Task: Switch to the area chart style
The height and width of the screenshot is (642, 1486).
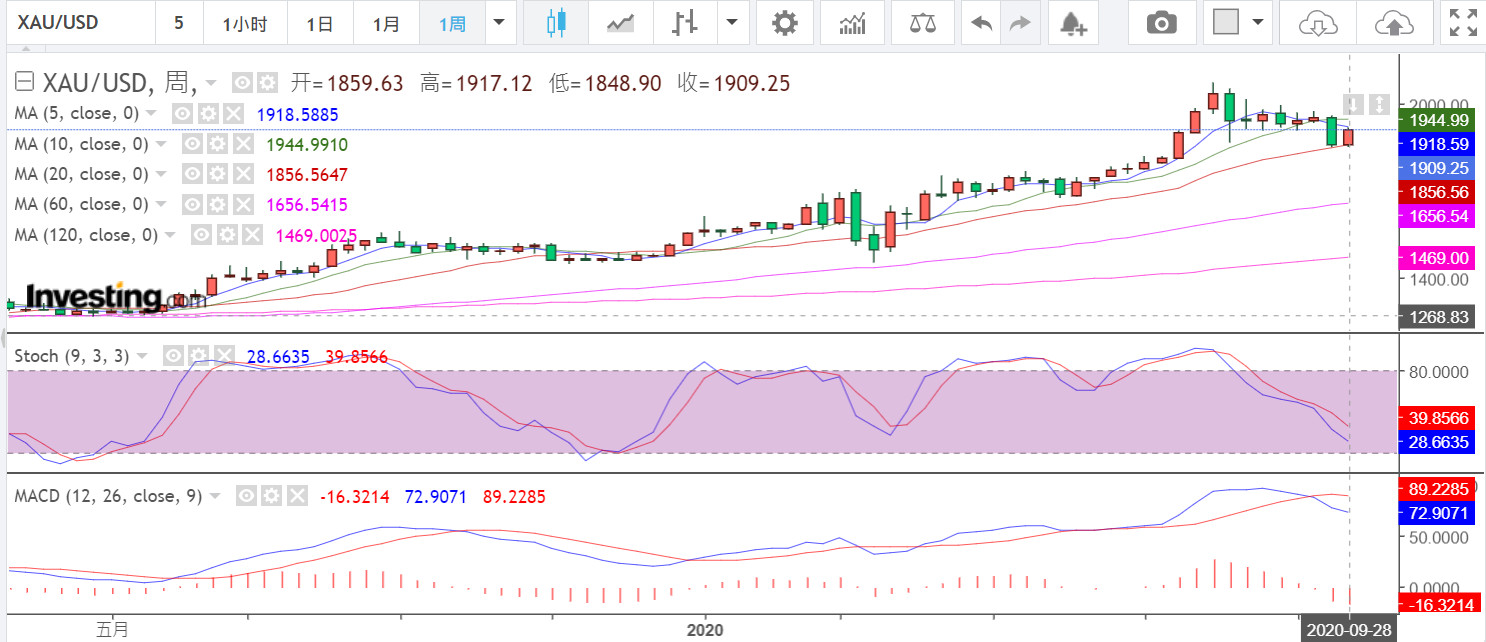Action: click(x=620, y=23)
